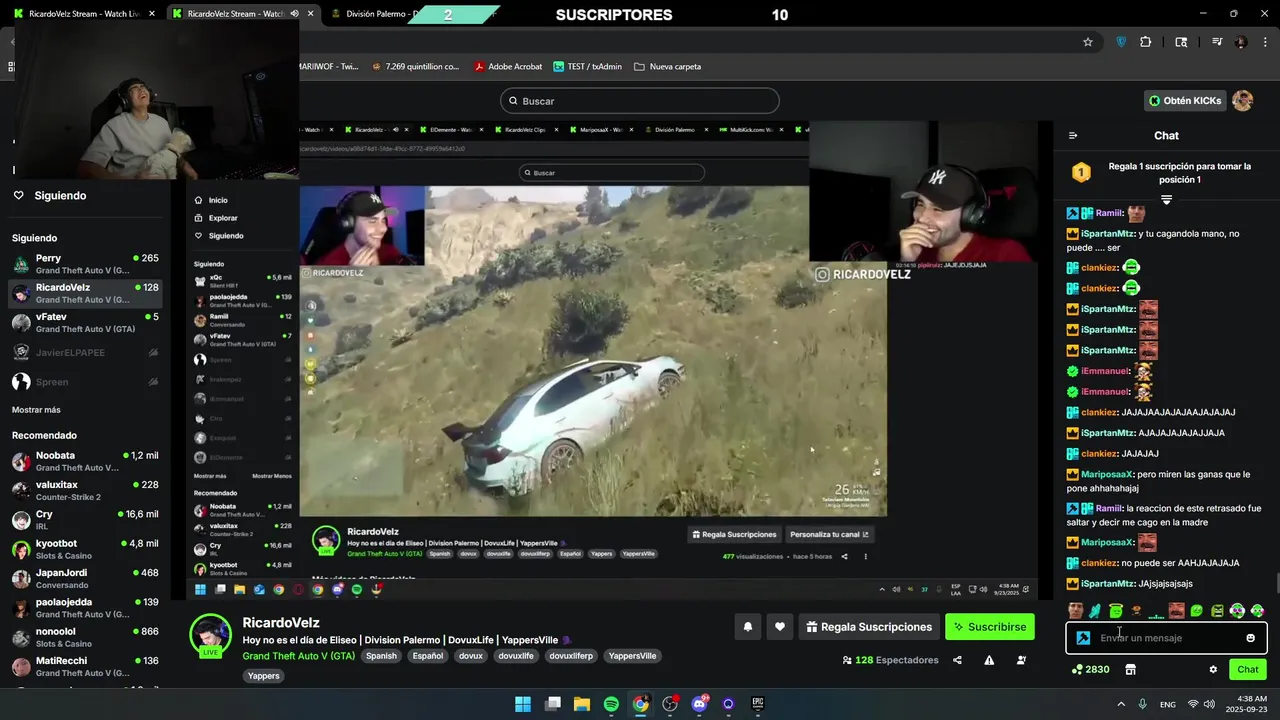1280x720 pixels.
Task: Open JapanJordi's channel
Action: point(85,579)
